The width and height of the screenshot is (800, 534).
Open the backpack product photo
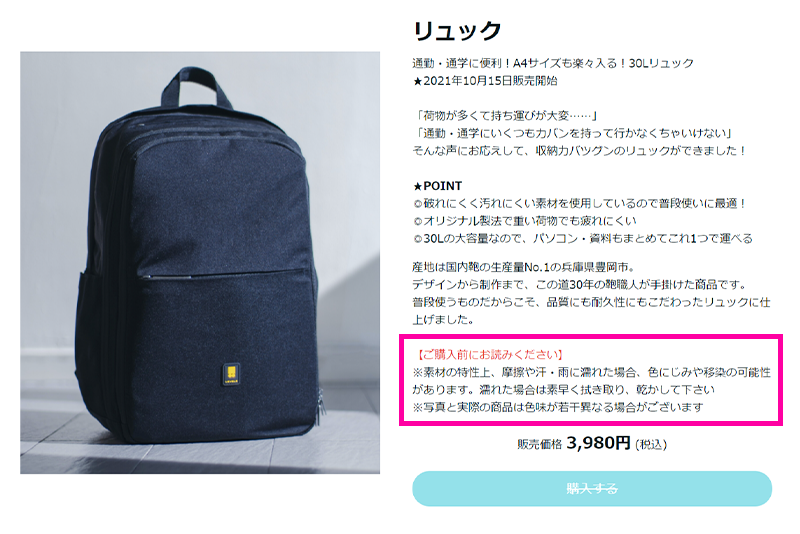(200, 263)
